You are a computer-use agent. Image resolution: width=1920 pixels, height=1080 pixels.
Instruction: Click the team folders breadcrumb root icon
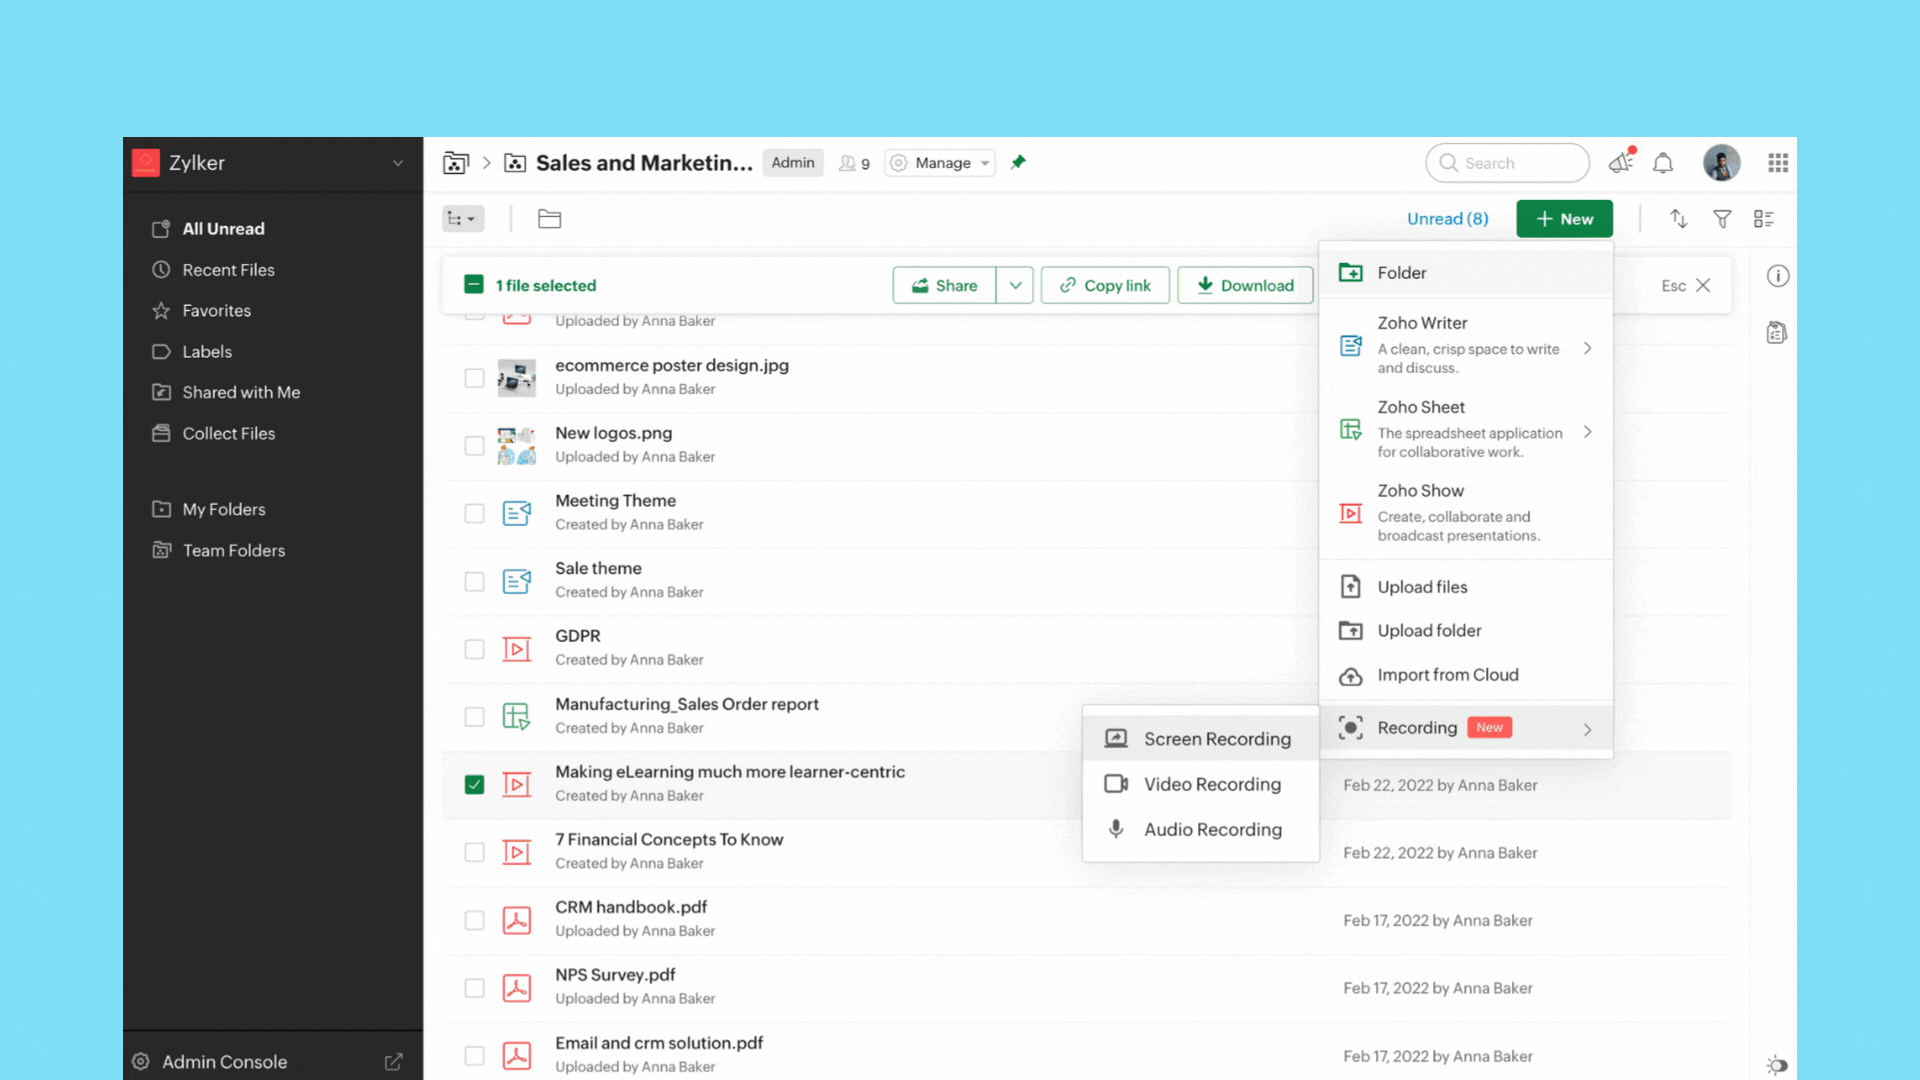click(x=456, y=163)
